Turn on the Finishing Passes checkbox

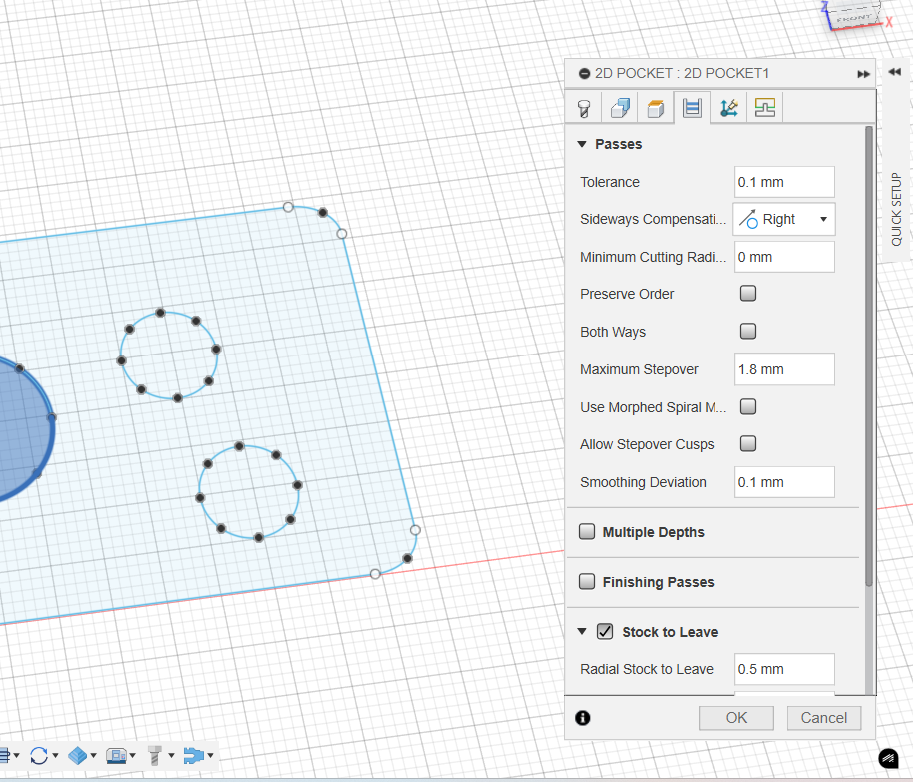(587, 582)
